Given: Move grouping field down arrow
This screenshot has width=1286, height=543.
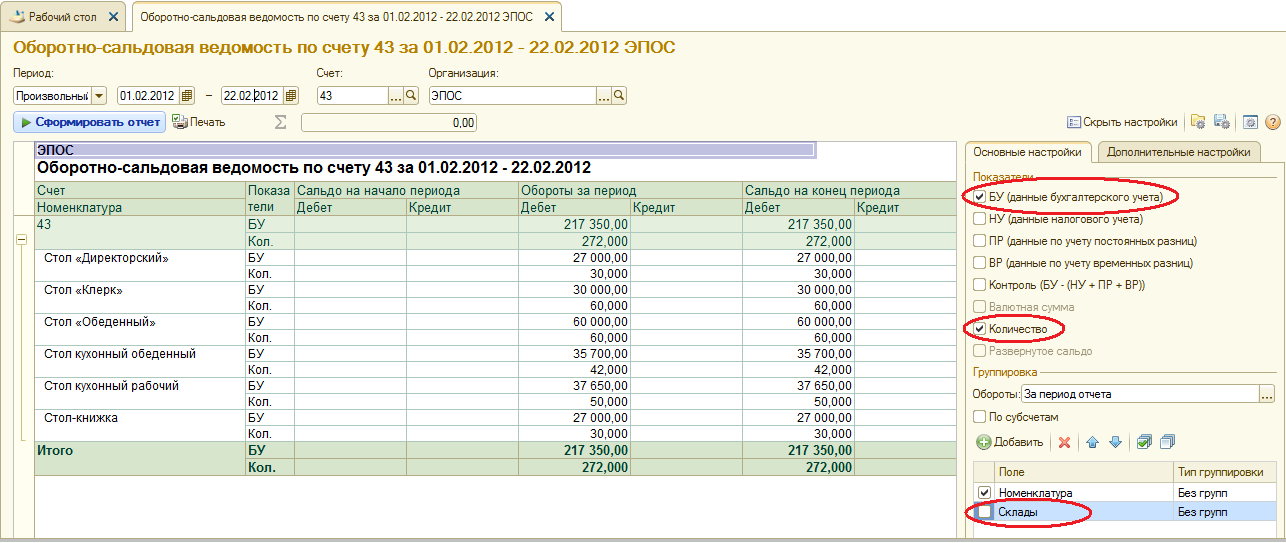Looking at the screenshot, I should click(1115, 442).
